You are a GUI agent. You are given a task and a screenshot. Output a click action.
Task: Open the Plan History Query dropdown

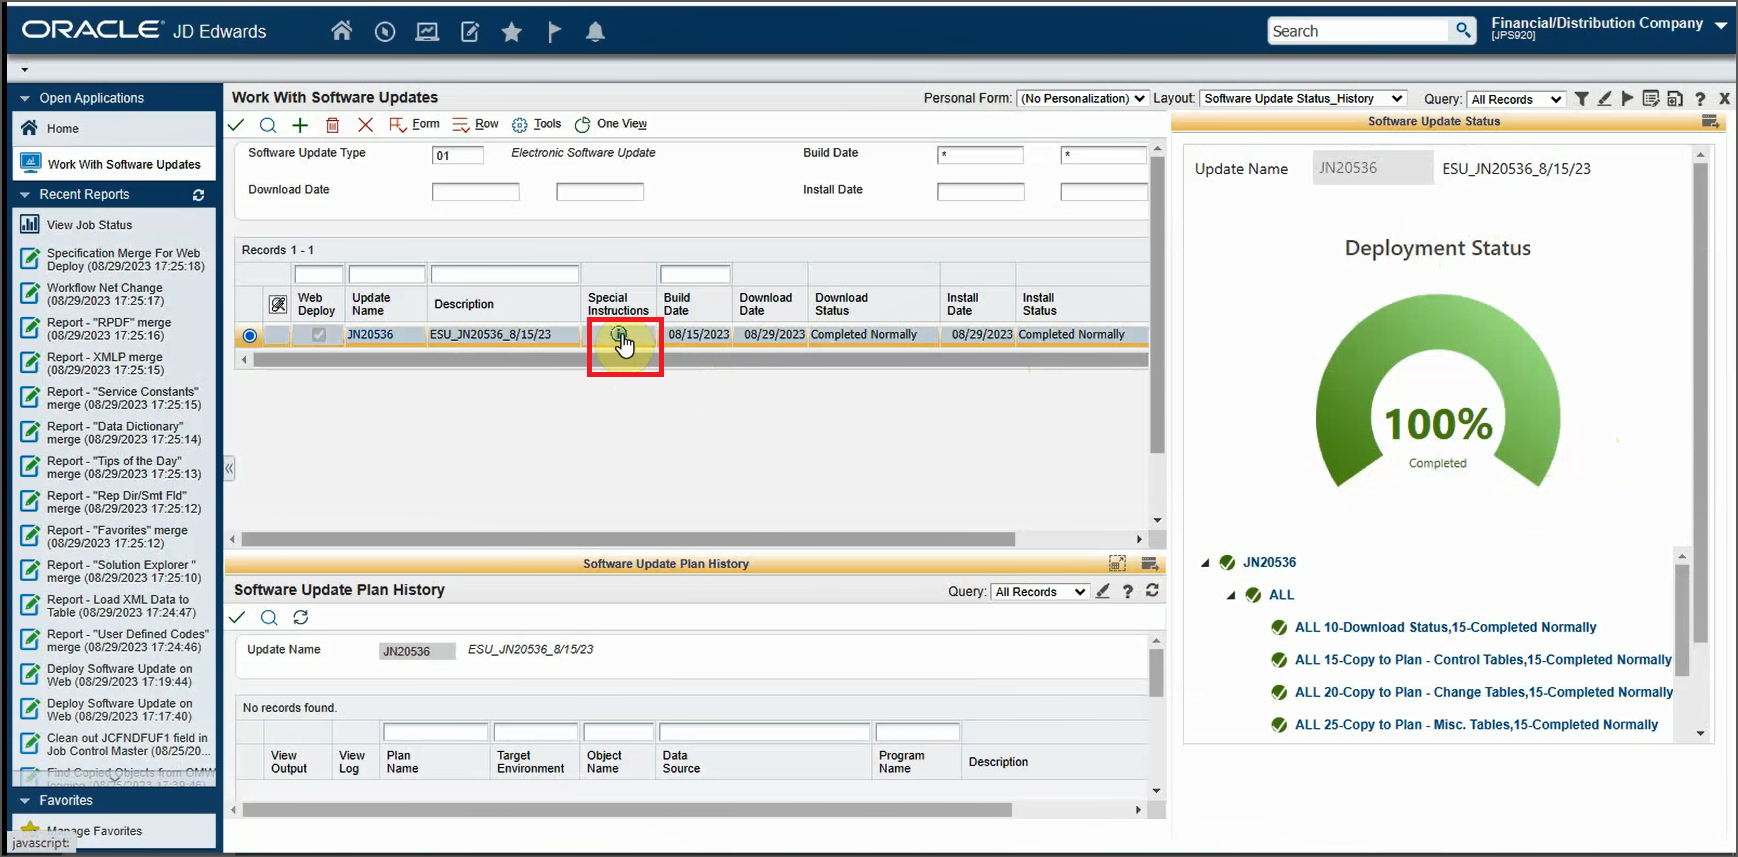[x=1040, y=592]
